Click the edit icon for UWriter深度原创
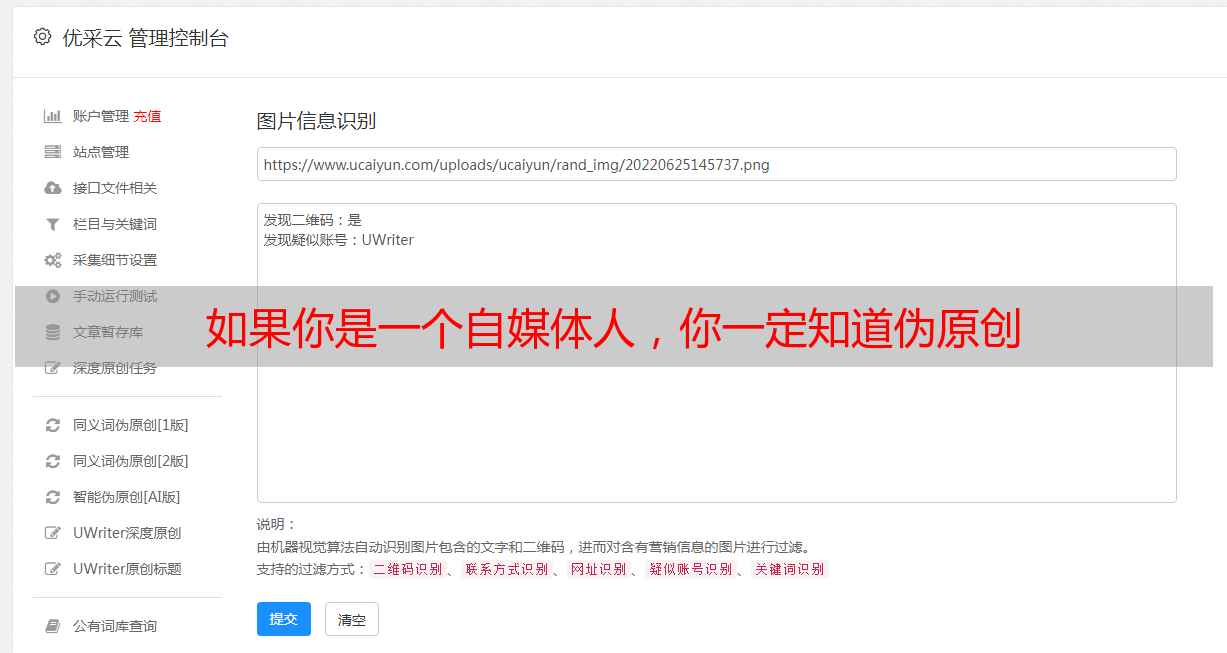 tap(53, 533)
